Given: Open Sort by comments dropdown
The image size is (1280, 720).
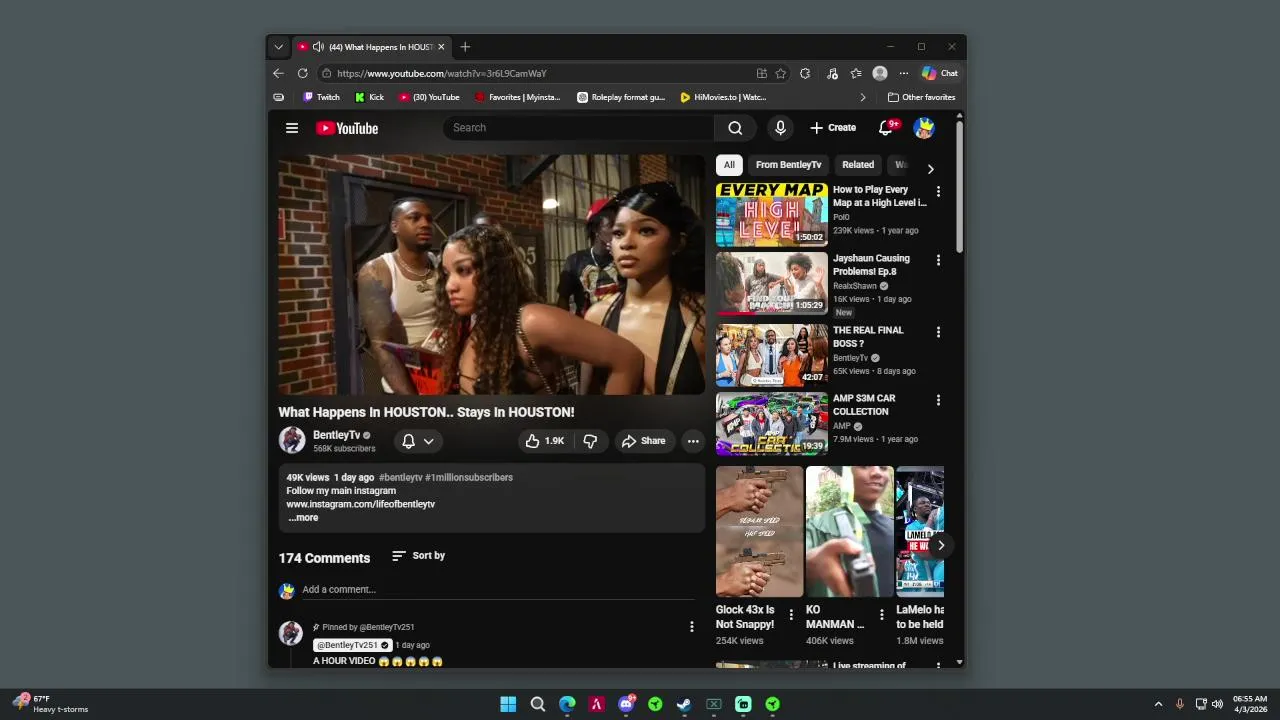Looking at the screenshot, I should pyautogui.click(x=418, y=556).
